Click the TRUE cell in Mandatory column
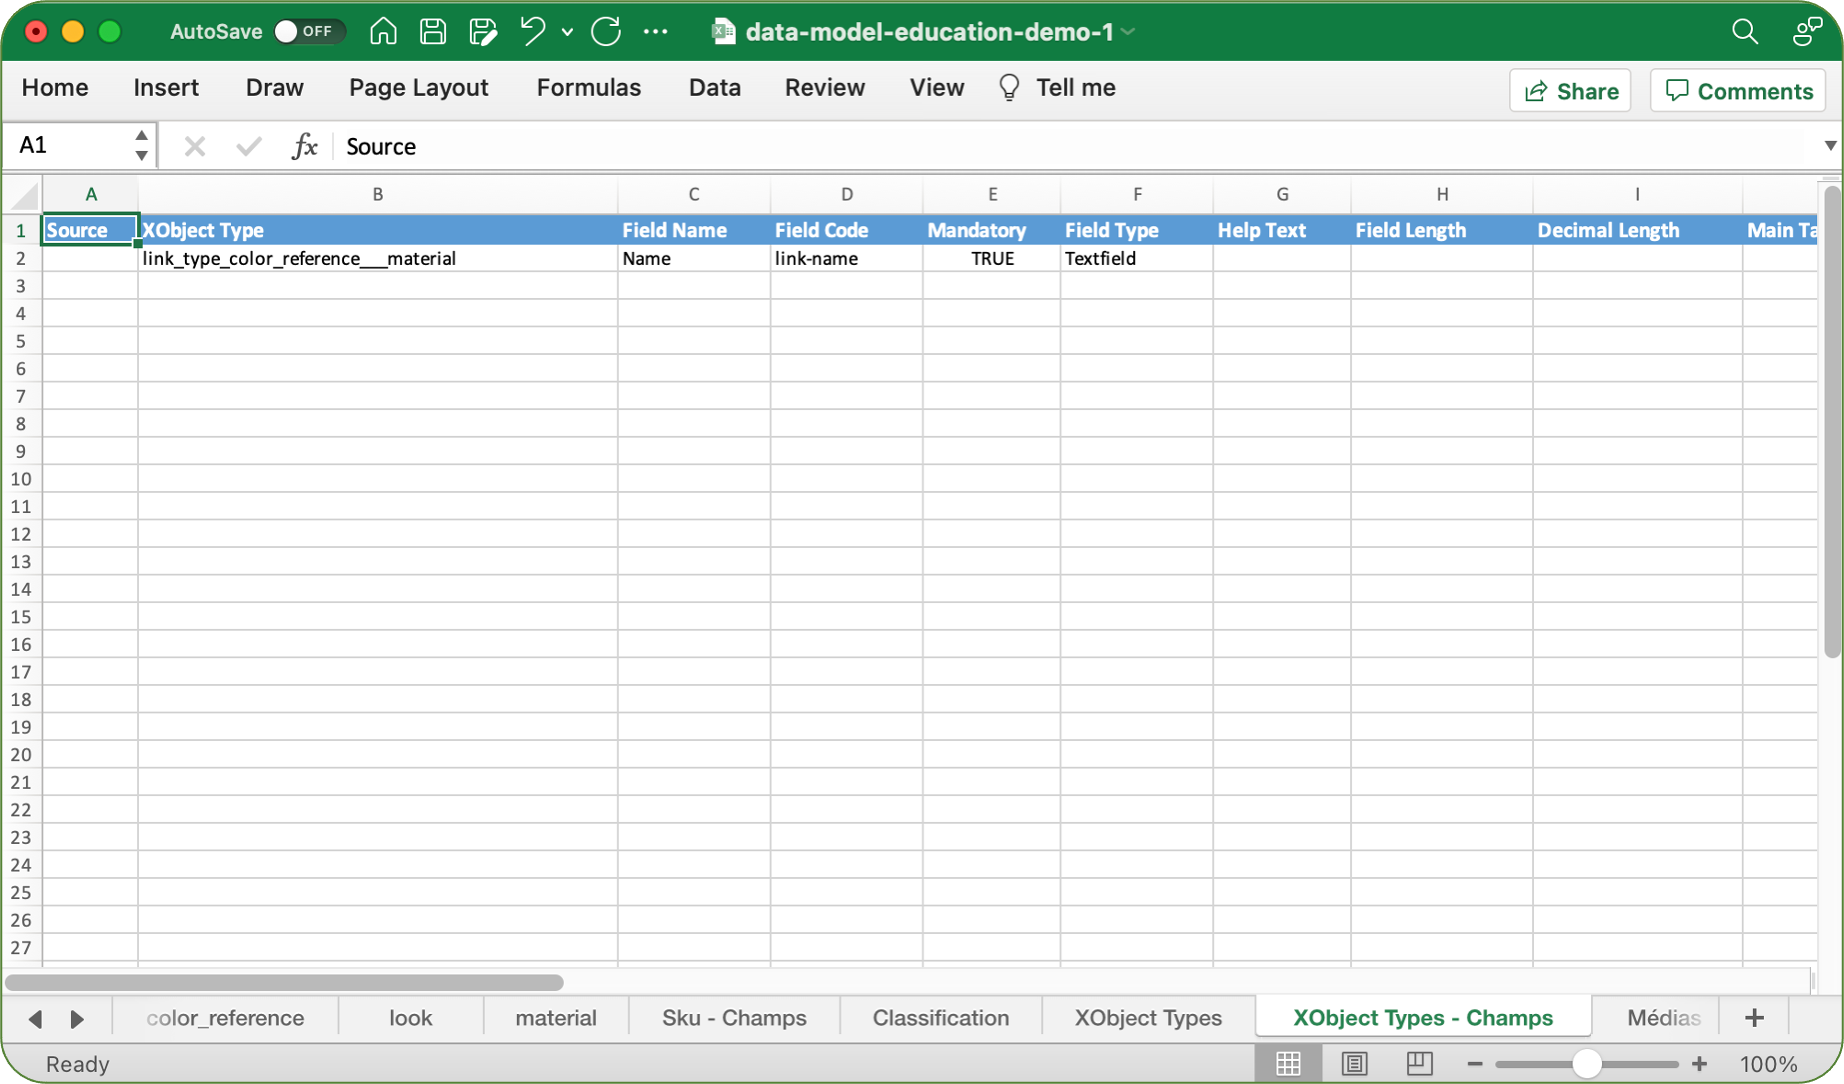This screenshot has width=1844, height=1084. [x=992, y=258]
